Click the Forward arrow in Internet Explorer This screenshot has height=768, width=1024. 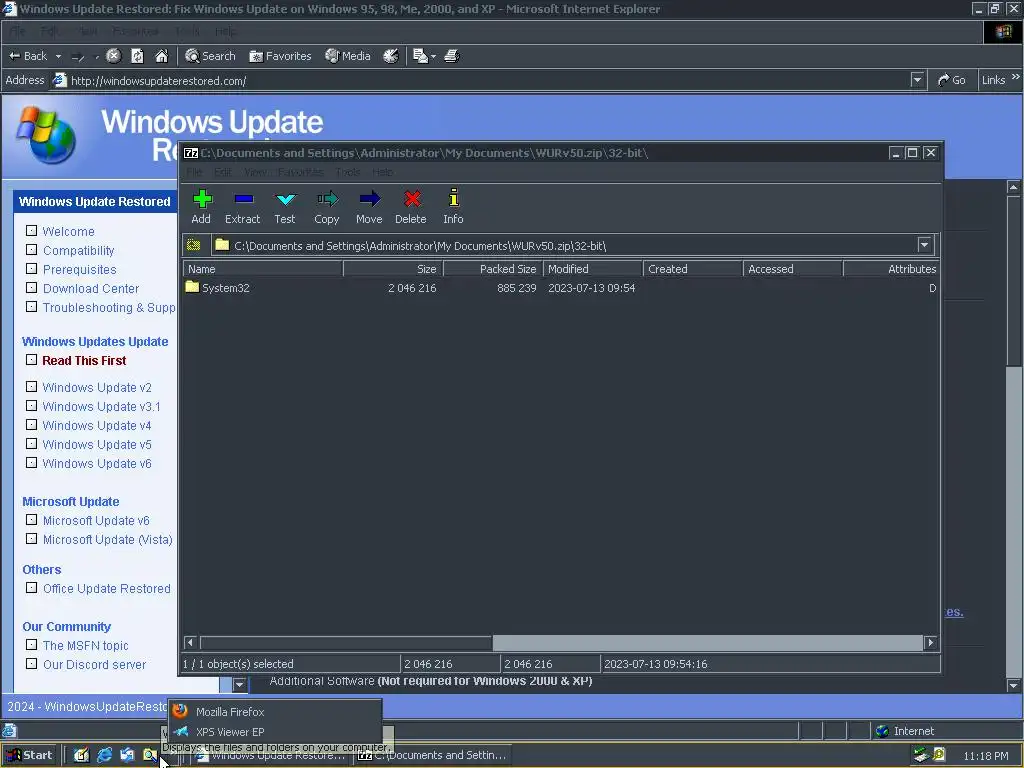point(78,57)
